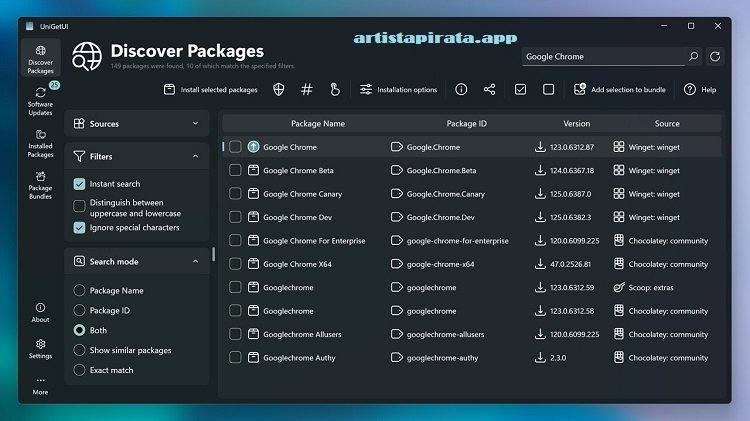Open the More menu
750x421 pixels.
(x=41, y=386)
